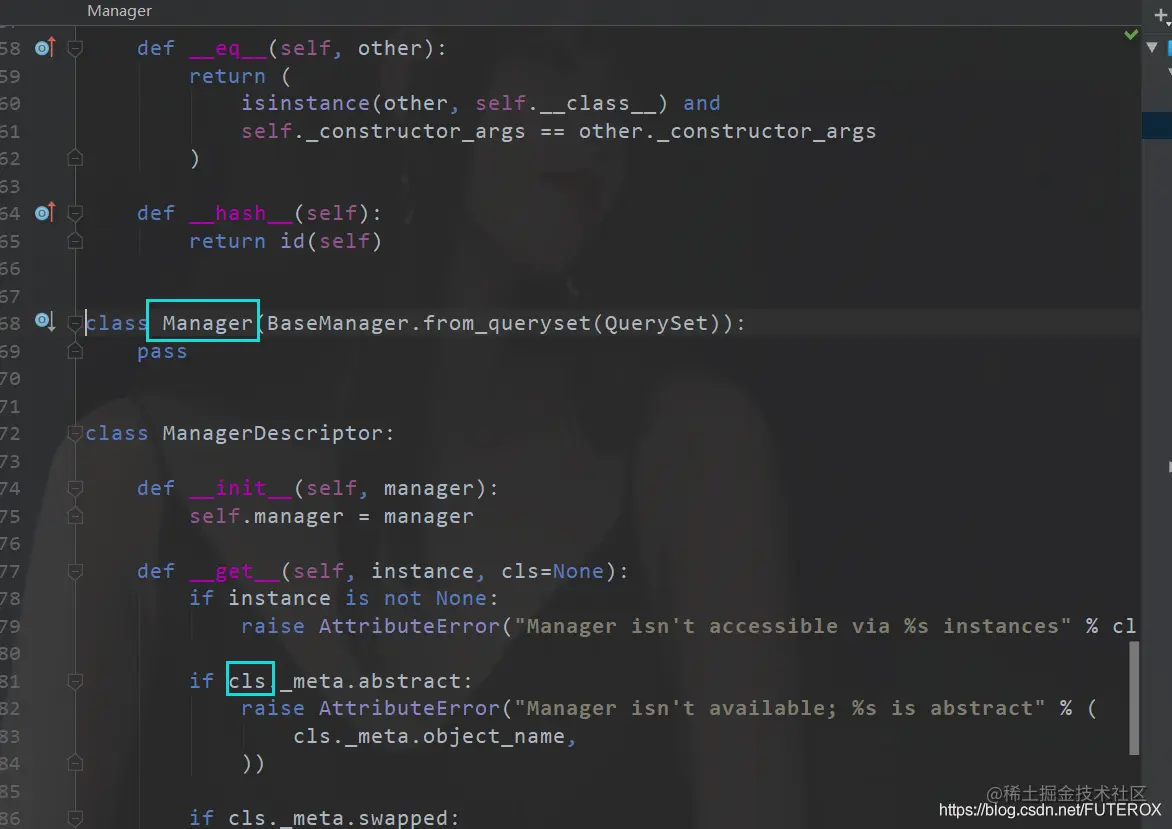Click the closing parenthesis line of __eq__ return
Screen dimensions: 1172x829
[194, 158]
